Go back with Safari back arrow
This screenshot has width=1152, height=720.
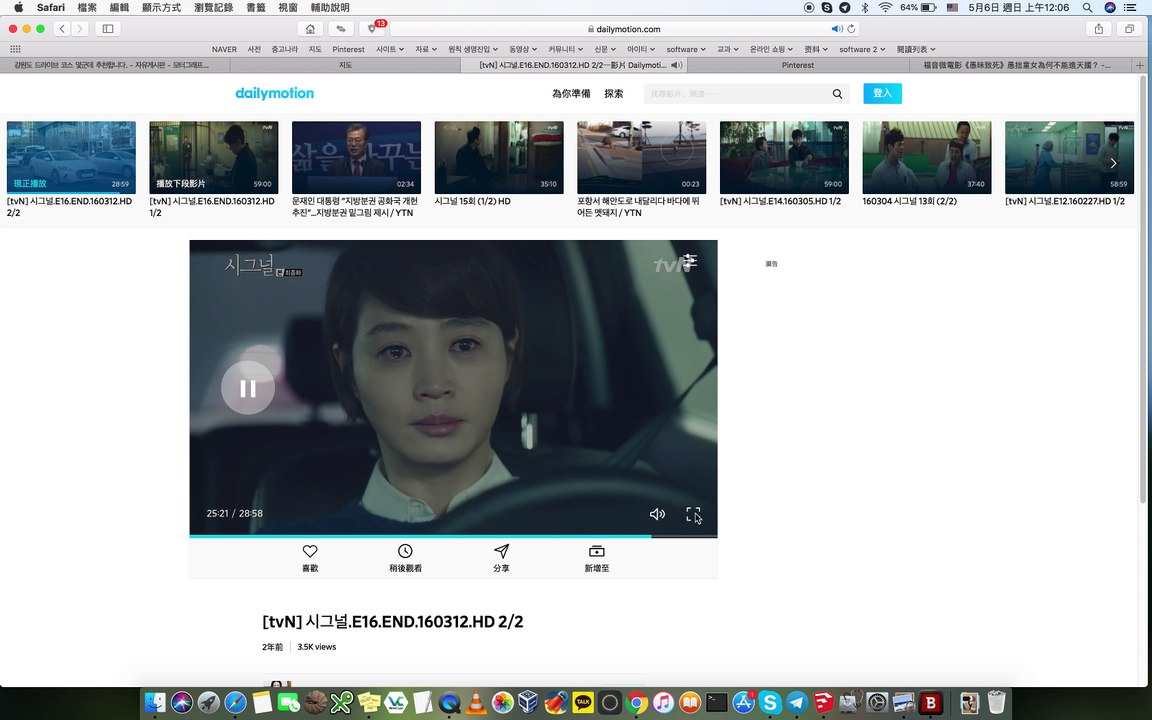tap(62, 29)
